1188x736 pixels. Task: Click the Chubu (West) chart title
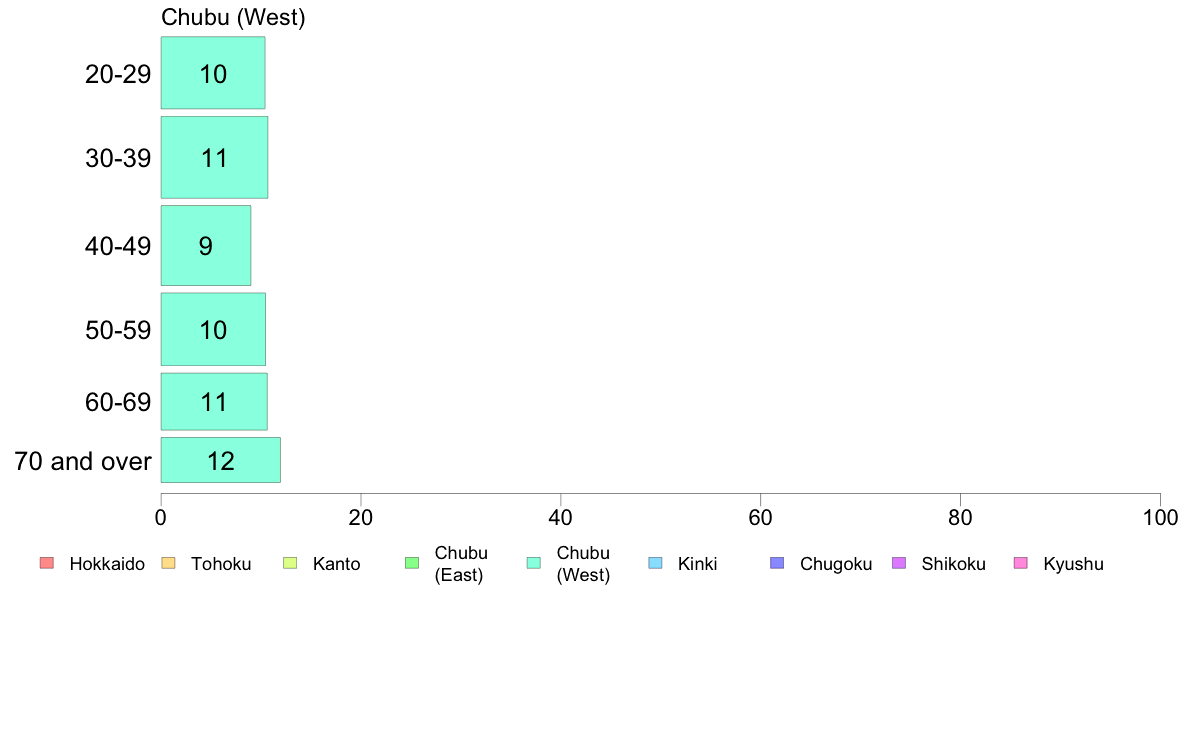233,18
